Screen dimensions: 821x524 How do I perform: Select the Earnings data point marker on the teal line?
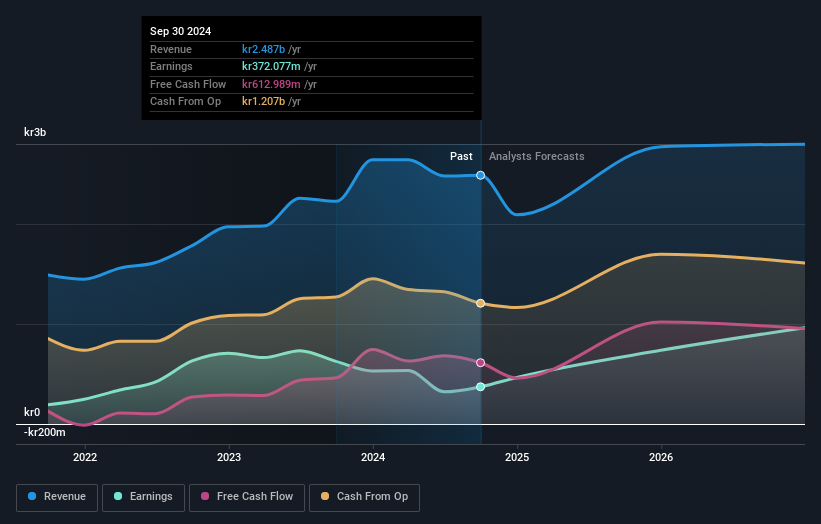[x=480, y=387]
